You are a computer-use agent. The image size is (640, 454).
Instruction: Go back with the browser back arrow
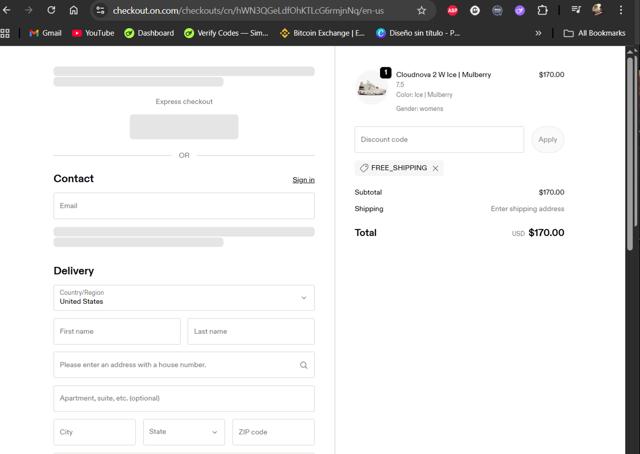click(7, 10)
